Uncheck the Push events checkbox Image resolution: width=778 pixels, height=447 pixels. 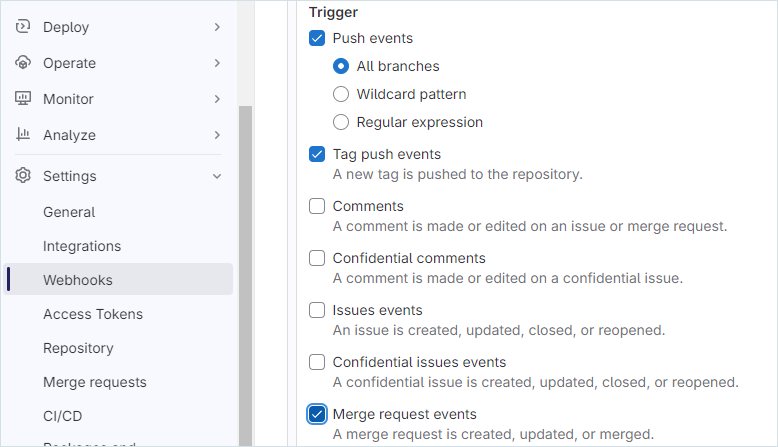(317, 38)
